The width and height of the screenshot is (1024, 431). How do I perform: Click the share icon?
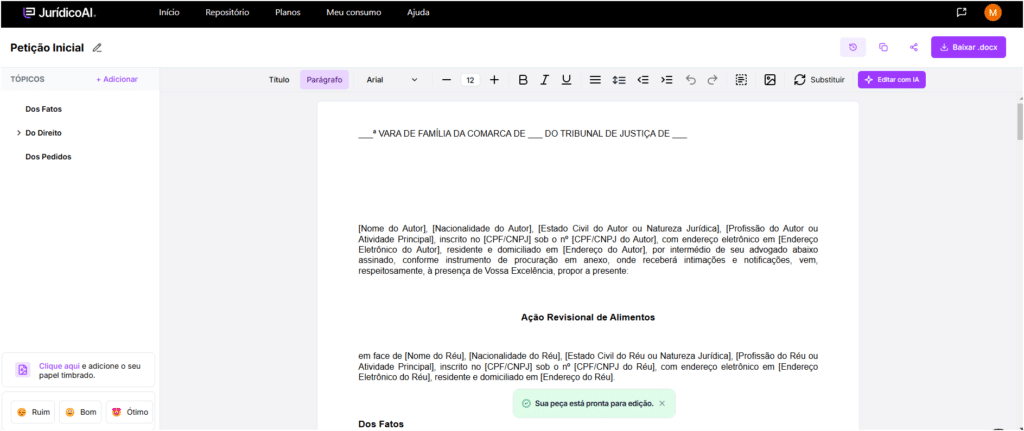click(913, 47)
